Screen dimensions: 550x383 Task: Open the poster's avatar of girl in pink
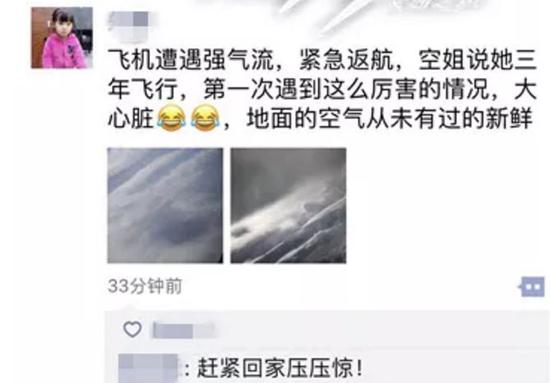62,38
